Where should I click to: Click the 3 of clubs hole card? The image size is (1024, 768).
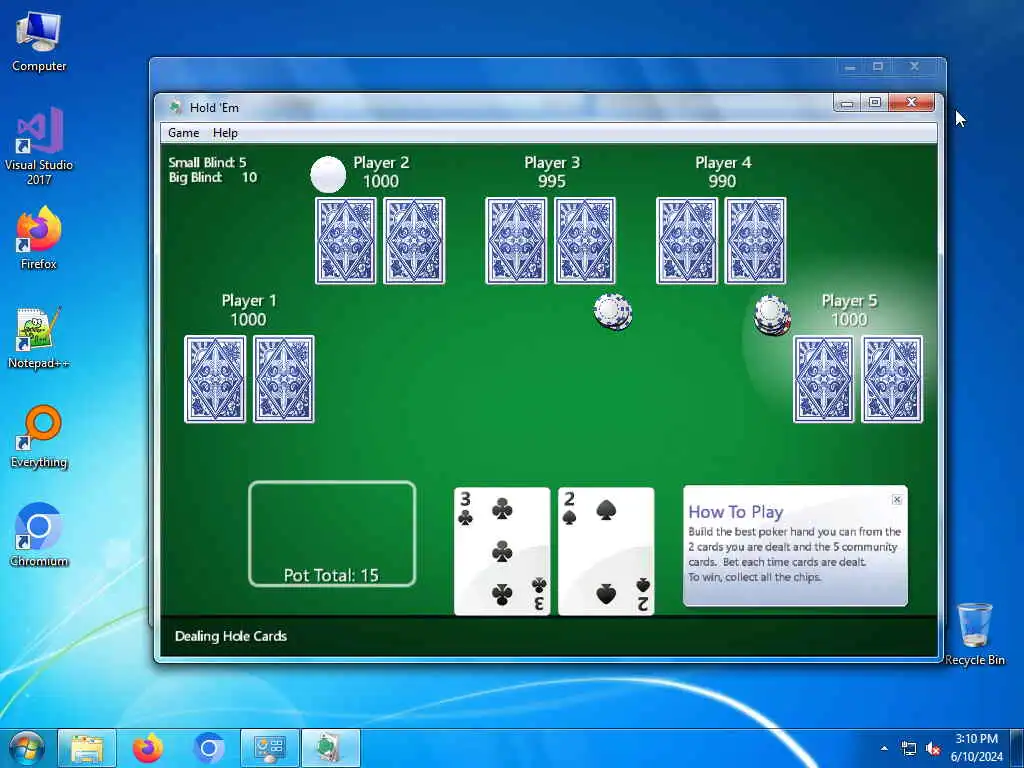pyautogui.click(x=502, y=551)
